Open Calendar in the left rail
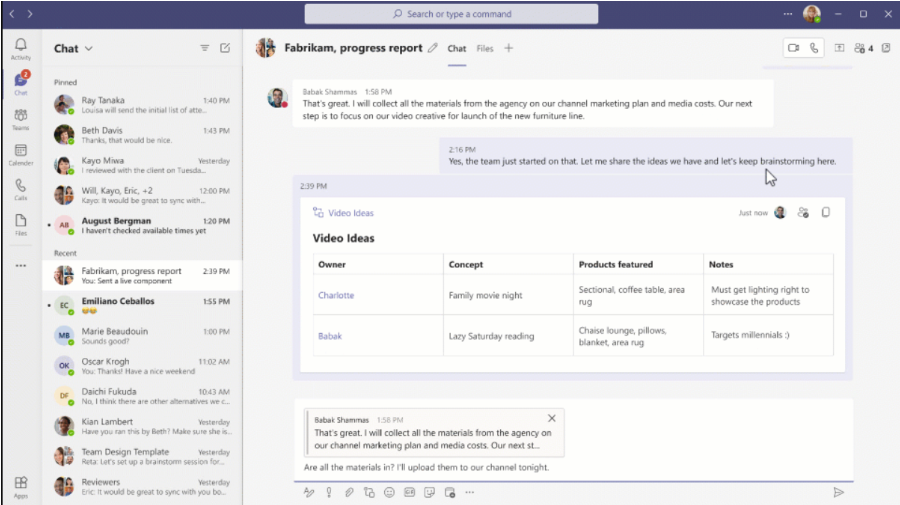 pos(20,155)
